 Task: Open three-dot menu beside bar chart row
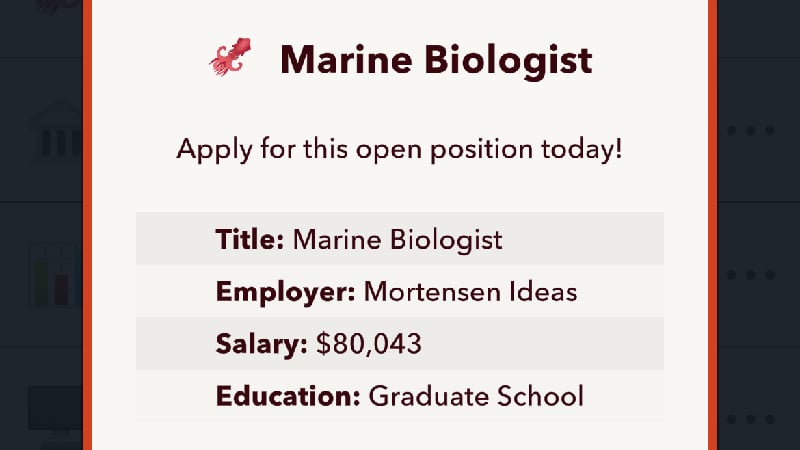click(x=751, y=275)
